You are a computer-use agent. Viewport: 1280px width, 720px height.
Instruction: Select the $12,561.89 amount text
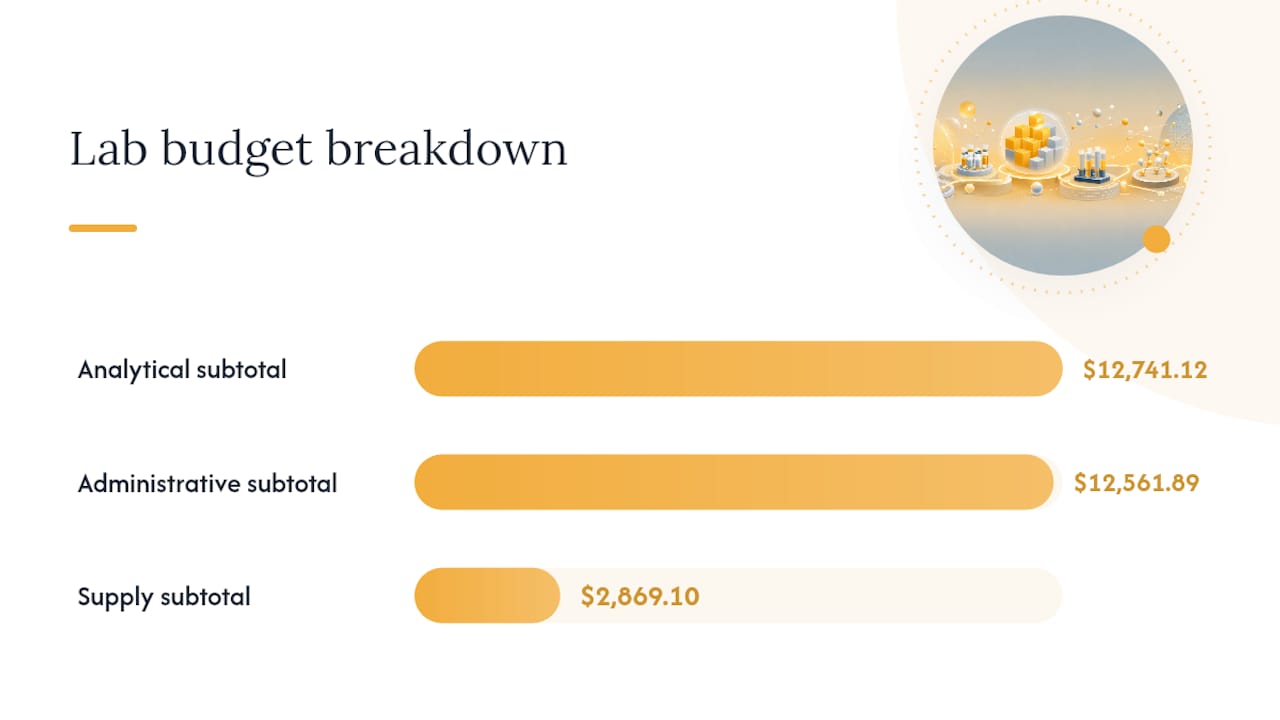pos(1136,483)
